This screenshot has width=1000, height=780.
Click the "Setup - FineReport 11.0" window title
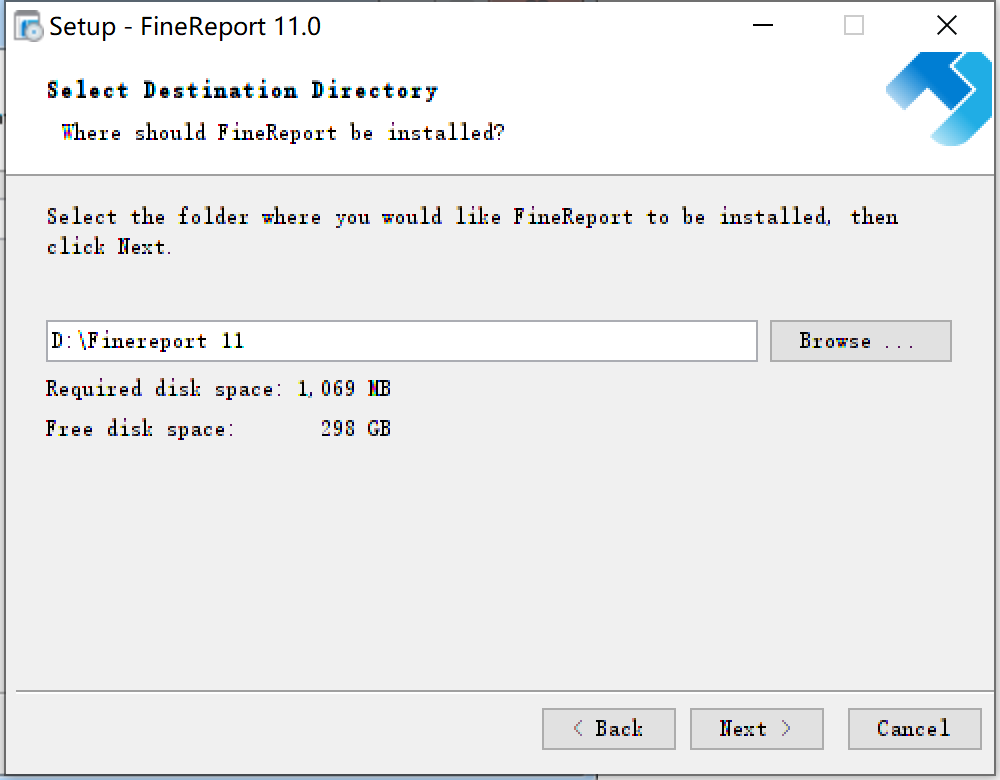pyautogui.click(x=185, y=27)
